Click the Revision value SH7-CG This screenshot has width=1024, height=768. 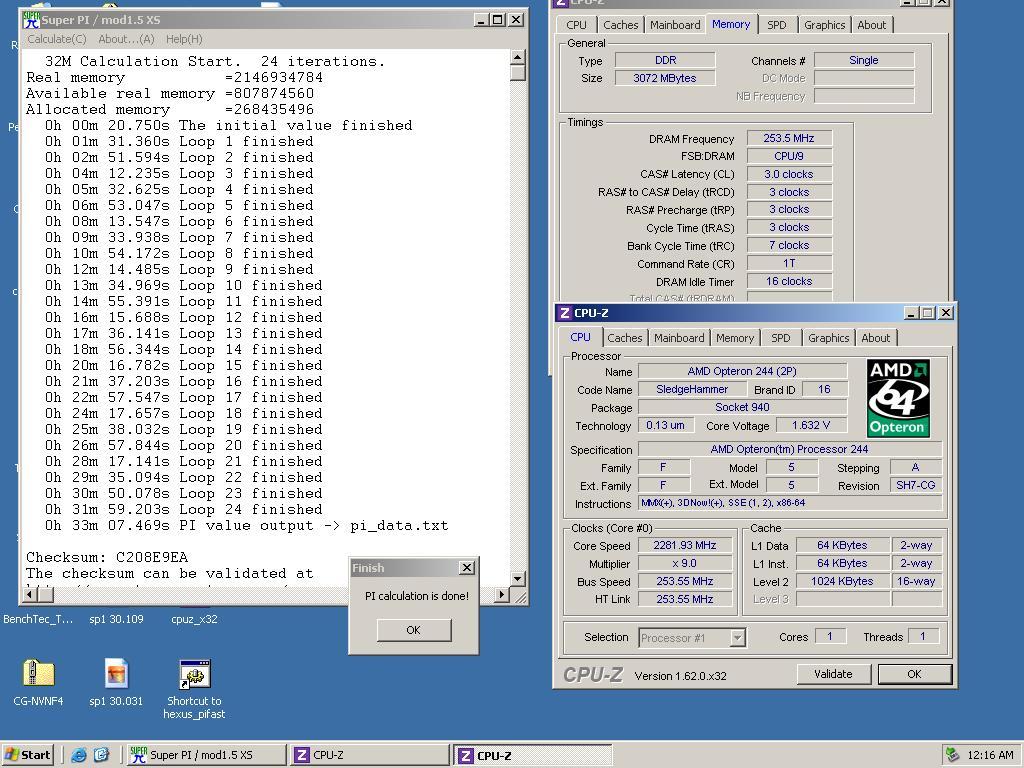click(916, 485)
